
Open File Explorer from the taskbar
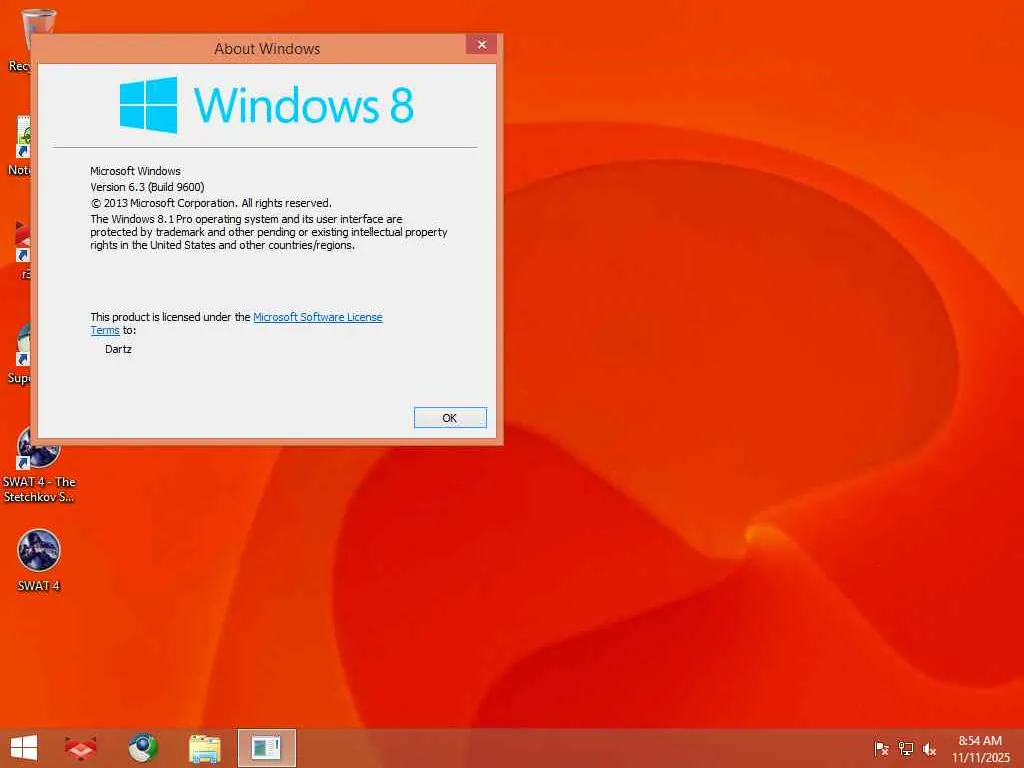pyautogui.click(x=204, y=748)
